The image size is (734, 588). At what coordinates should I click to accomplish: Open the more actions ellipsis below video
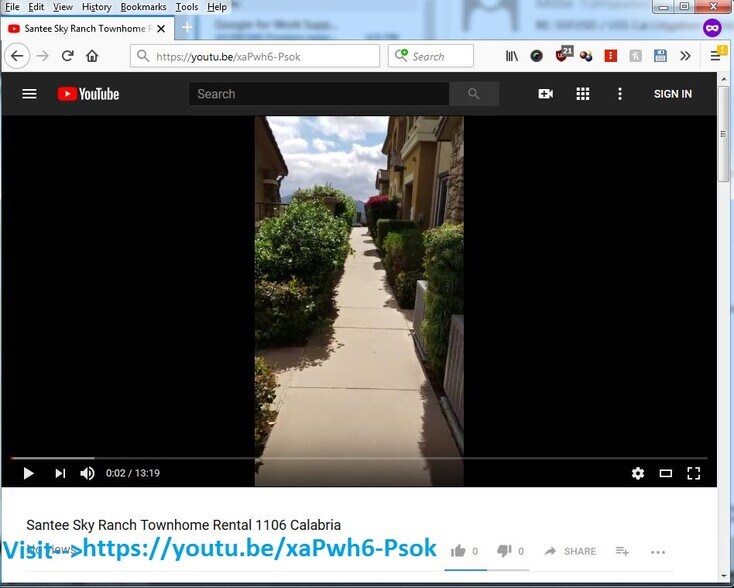(x=658, y=552)
